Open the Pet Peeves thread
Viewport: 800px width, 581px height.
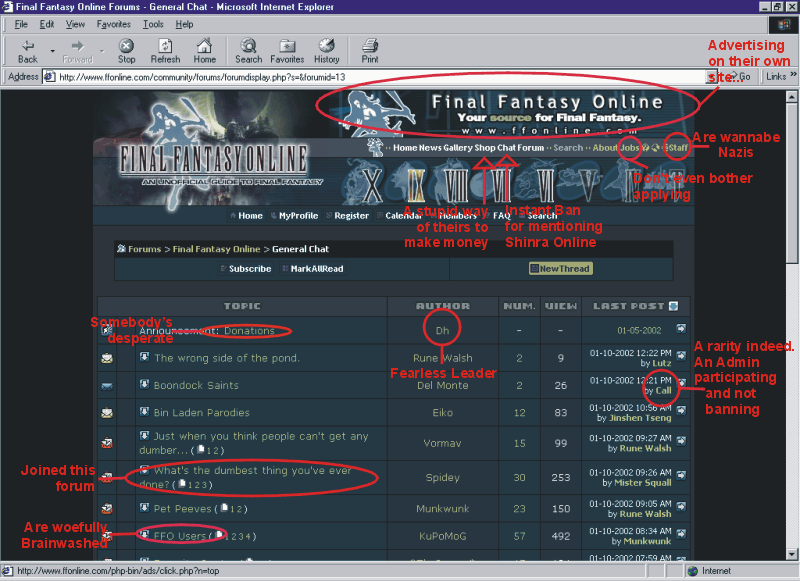(x=183, y=509)
